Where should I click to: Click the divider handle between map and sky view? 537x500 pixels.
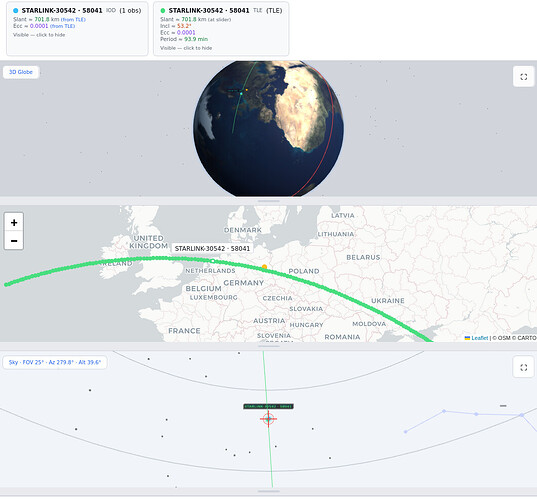(268, 346)
